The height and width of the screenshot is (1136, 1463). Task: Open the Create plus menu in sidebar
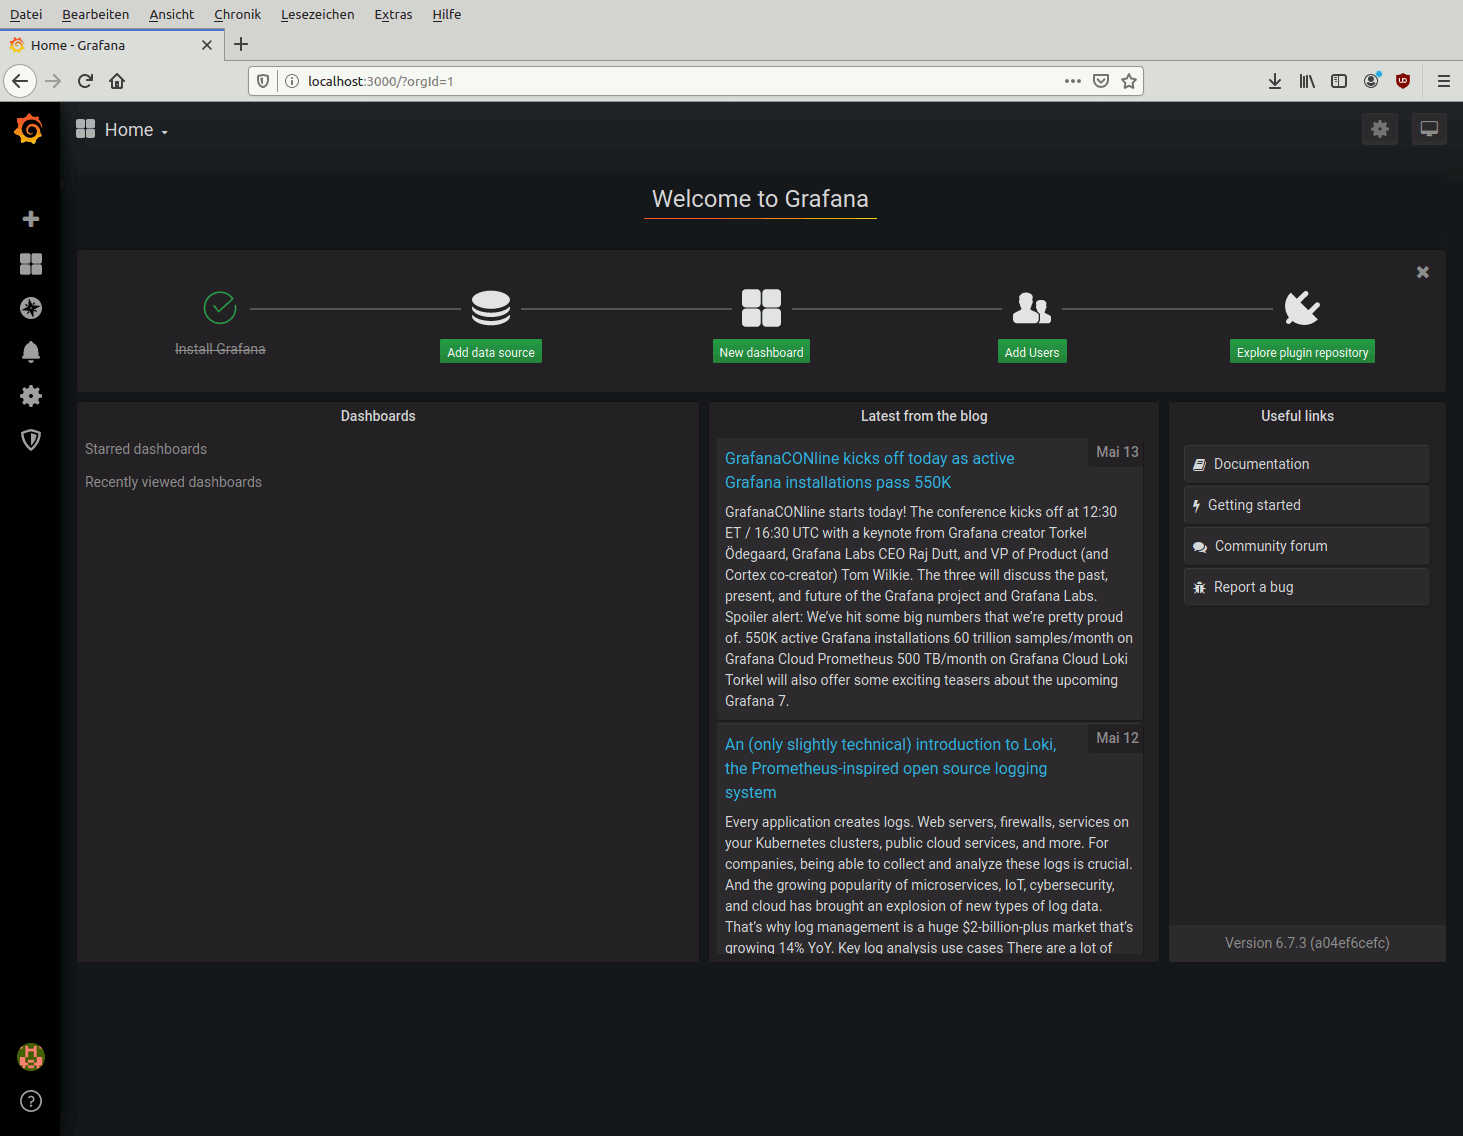tap(31, 219)
